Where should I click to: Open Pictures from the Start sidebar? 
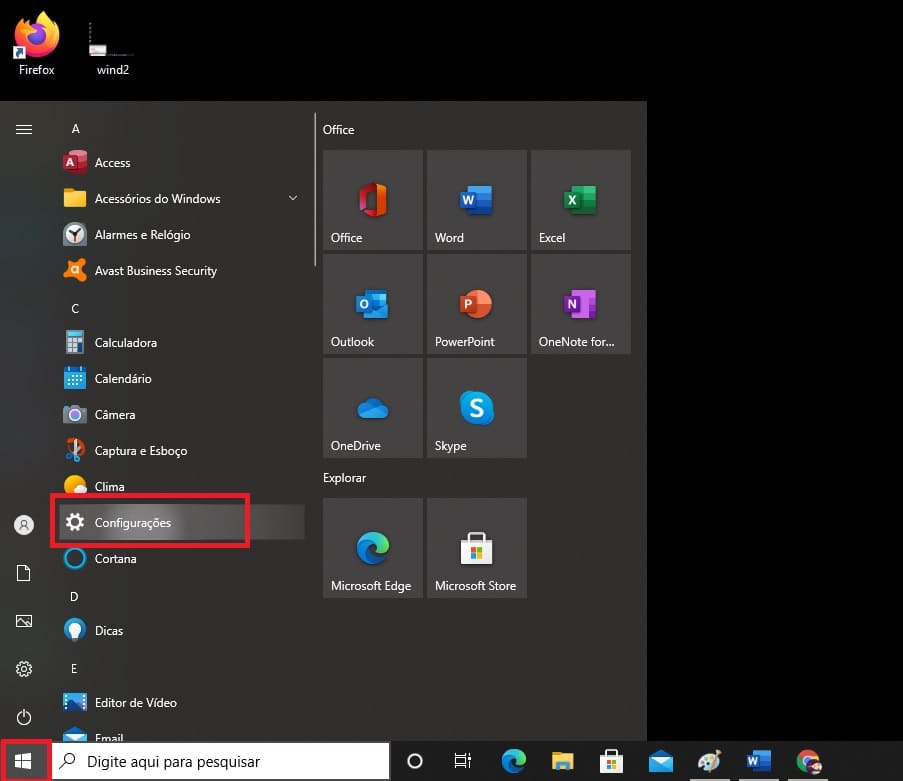tap(24, 621)
